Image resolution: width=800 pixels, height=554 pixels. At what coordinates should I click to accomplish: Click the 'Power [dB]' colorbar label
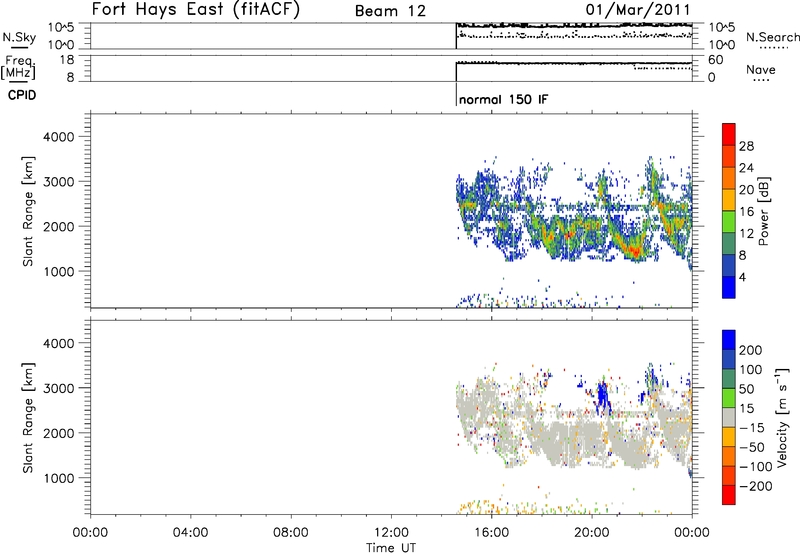[763, 211]
